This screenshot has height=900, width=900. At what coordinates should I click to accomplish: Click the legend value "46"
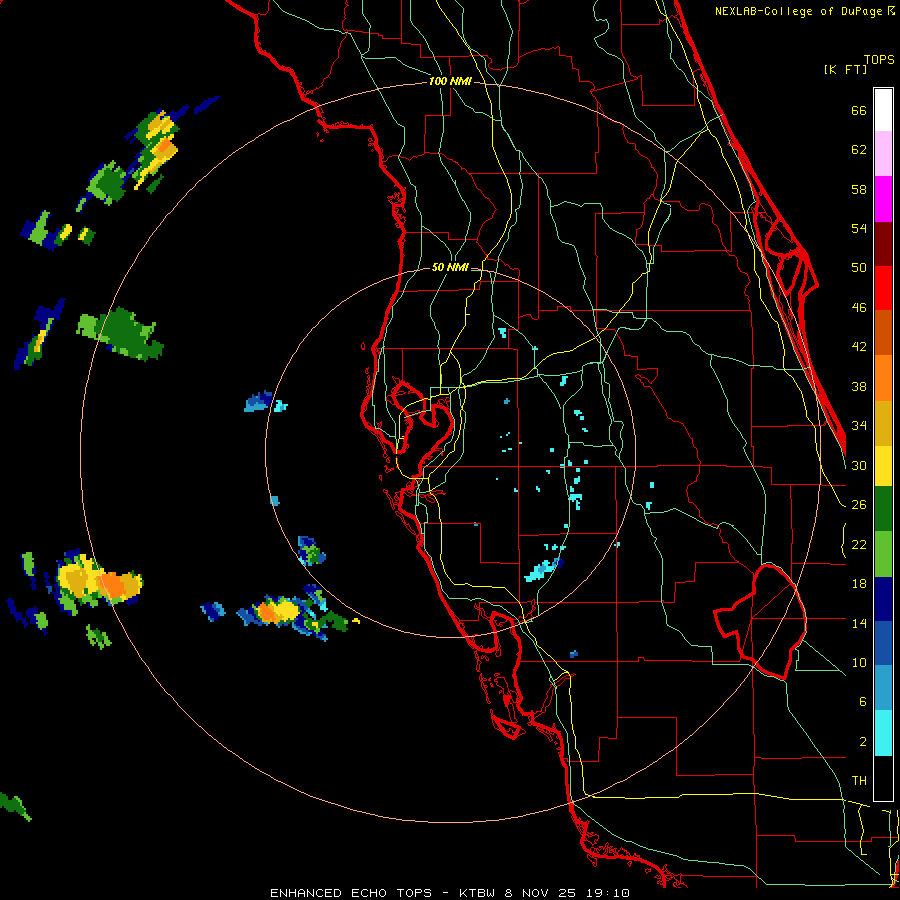click(859, 308)
